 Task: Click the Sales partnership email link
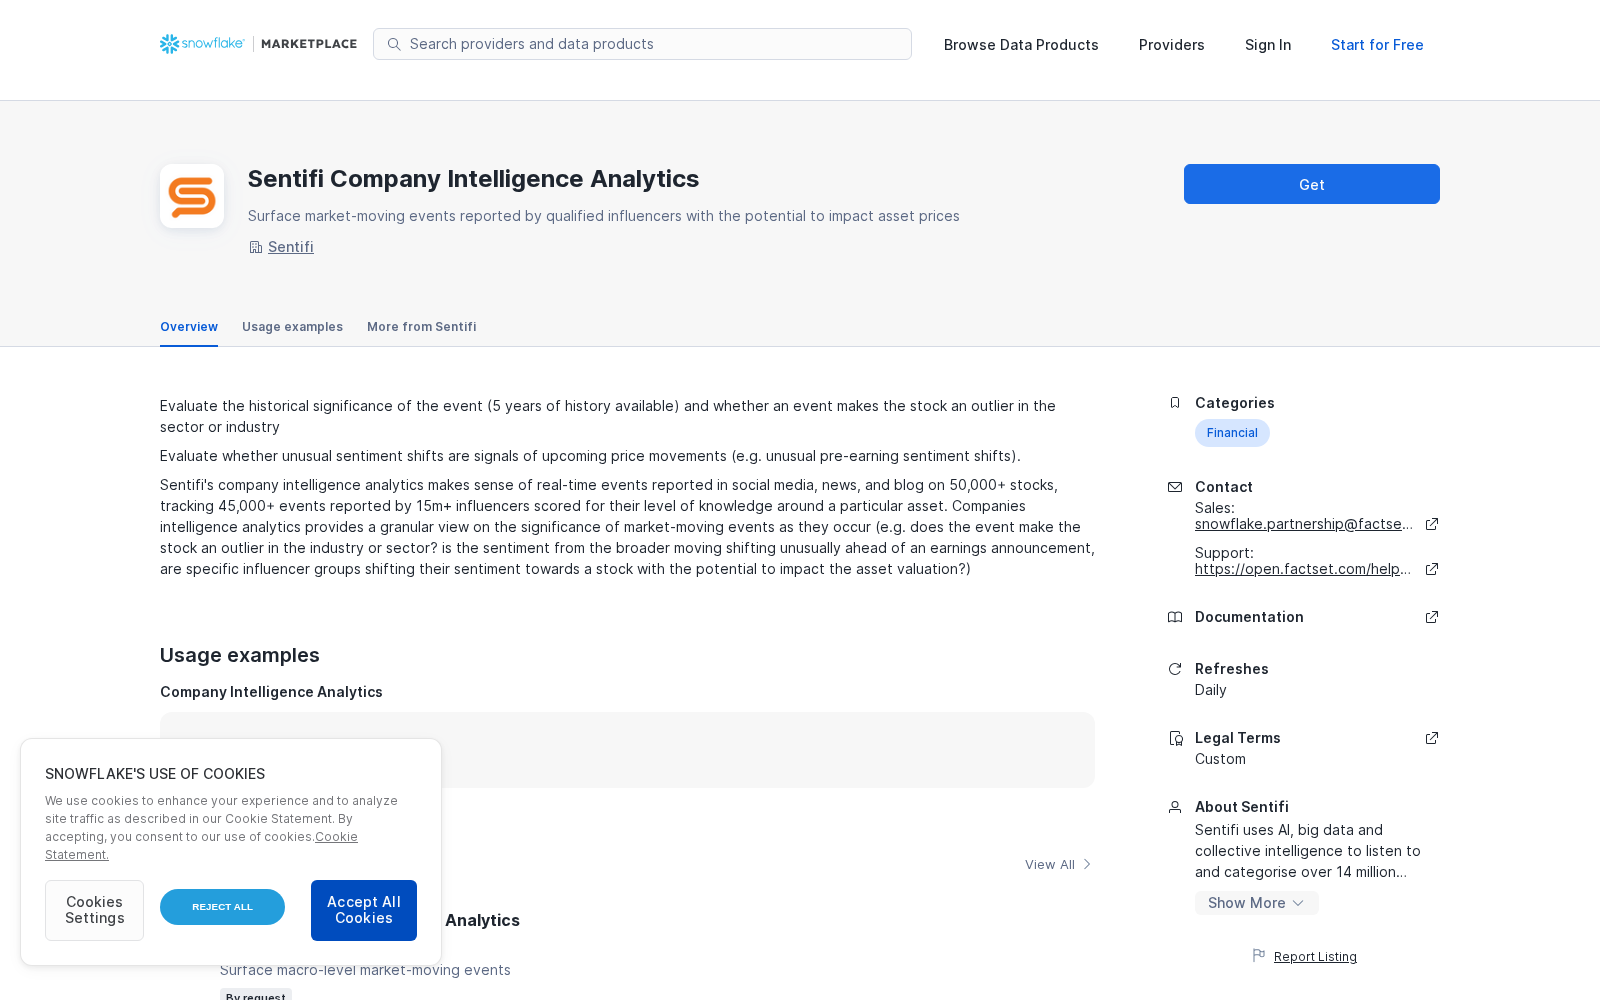[1304, 524]
